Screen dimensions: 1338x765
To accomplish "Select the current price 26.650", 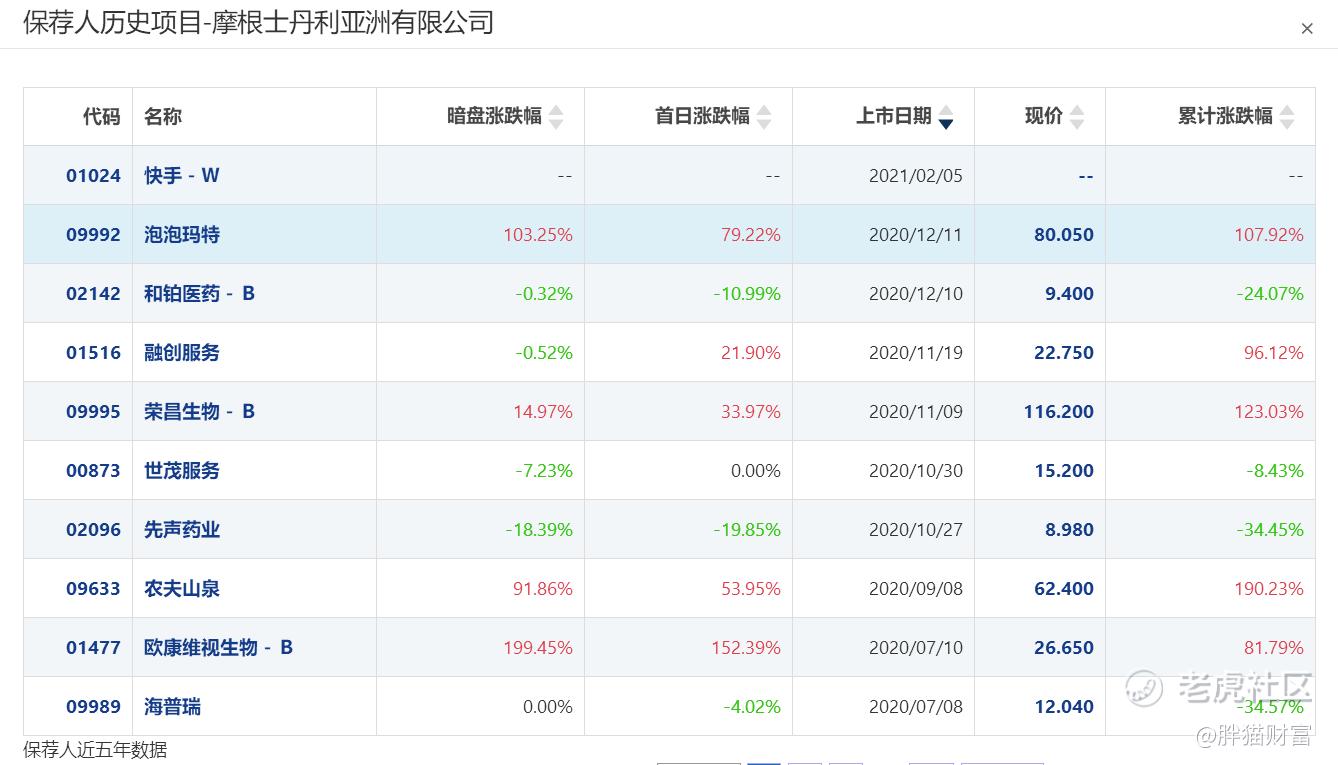I will pos(1064,648).
